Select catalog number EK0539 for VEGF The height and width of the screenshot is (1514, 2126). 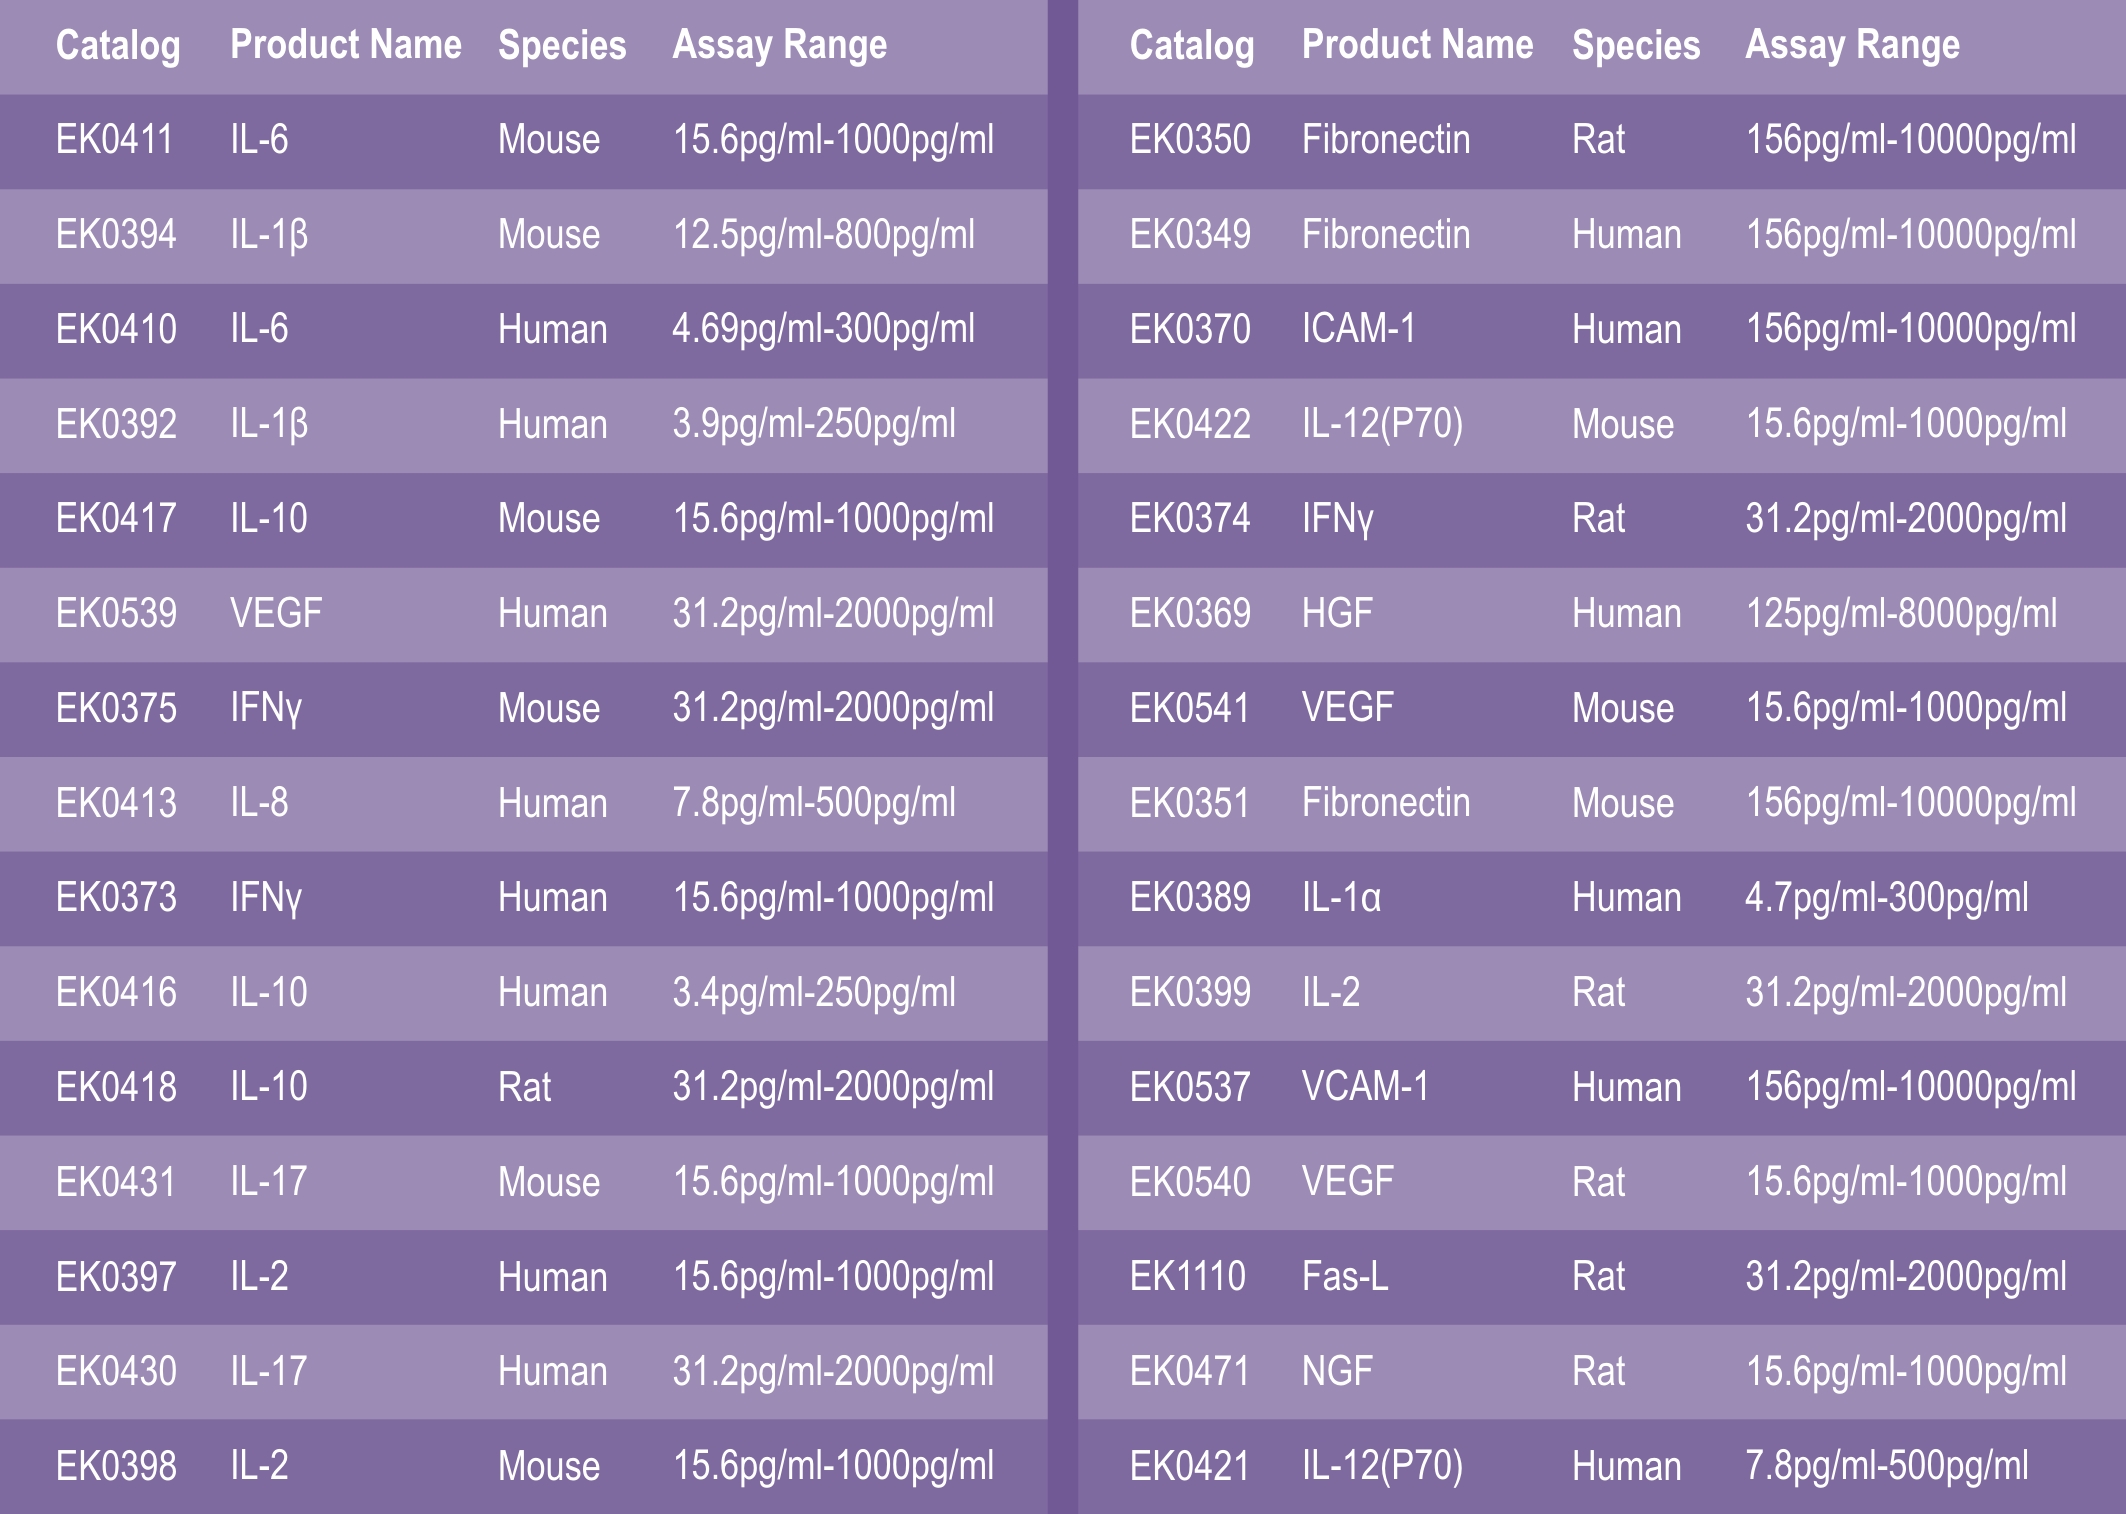(116, 613)
